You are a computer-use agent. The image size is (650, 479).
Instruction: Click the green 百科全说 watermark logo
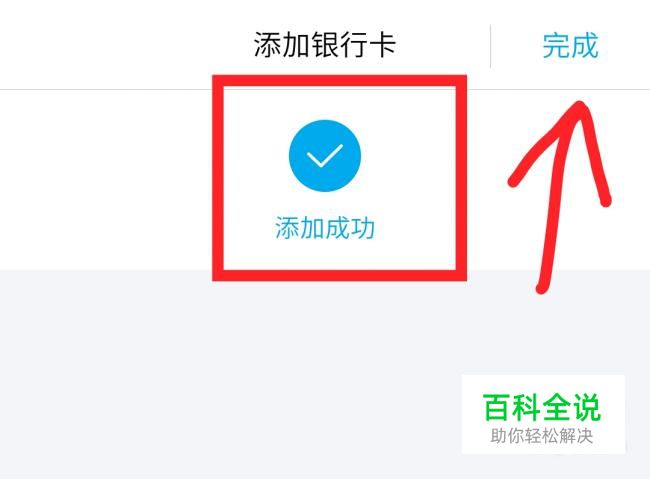click(x=541, y=407)
